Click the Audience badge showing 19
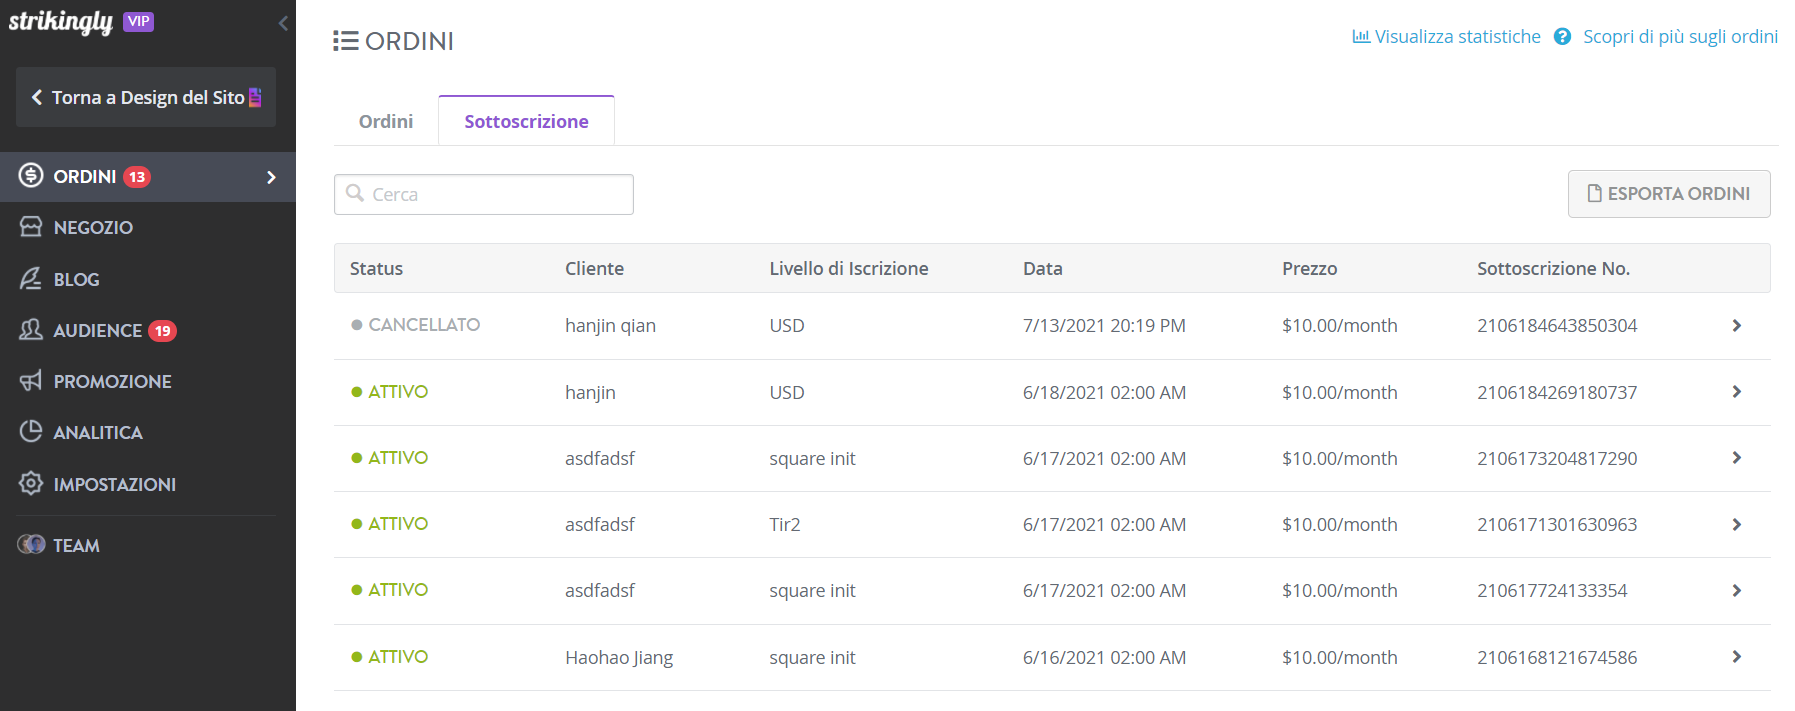 [162, 331]
